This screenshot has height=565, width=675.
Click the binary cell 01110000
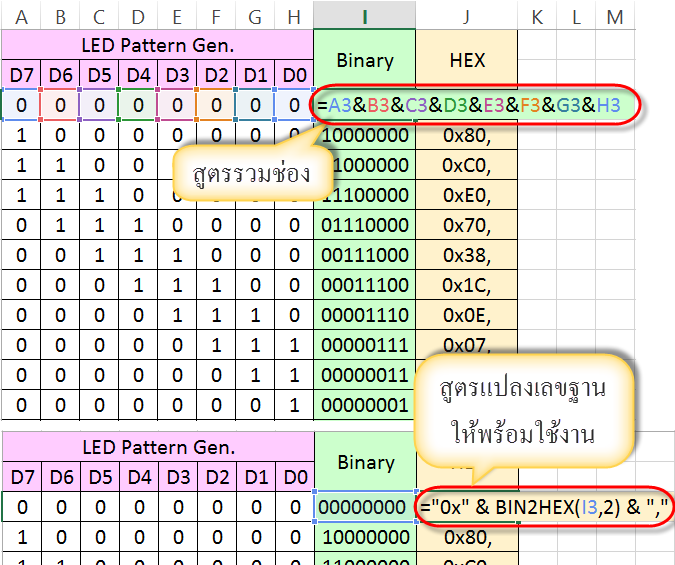point(365,227)
